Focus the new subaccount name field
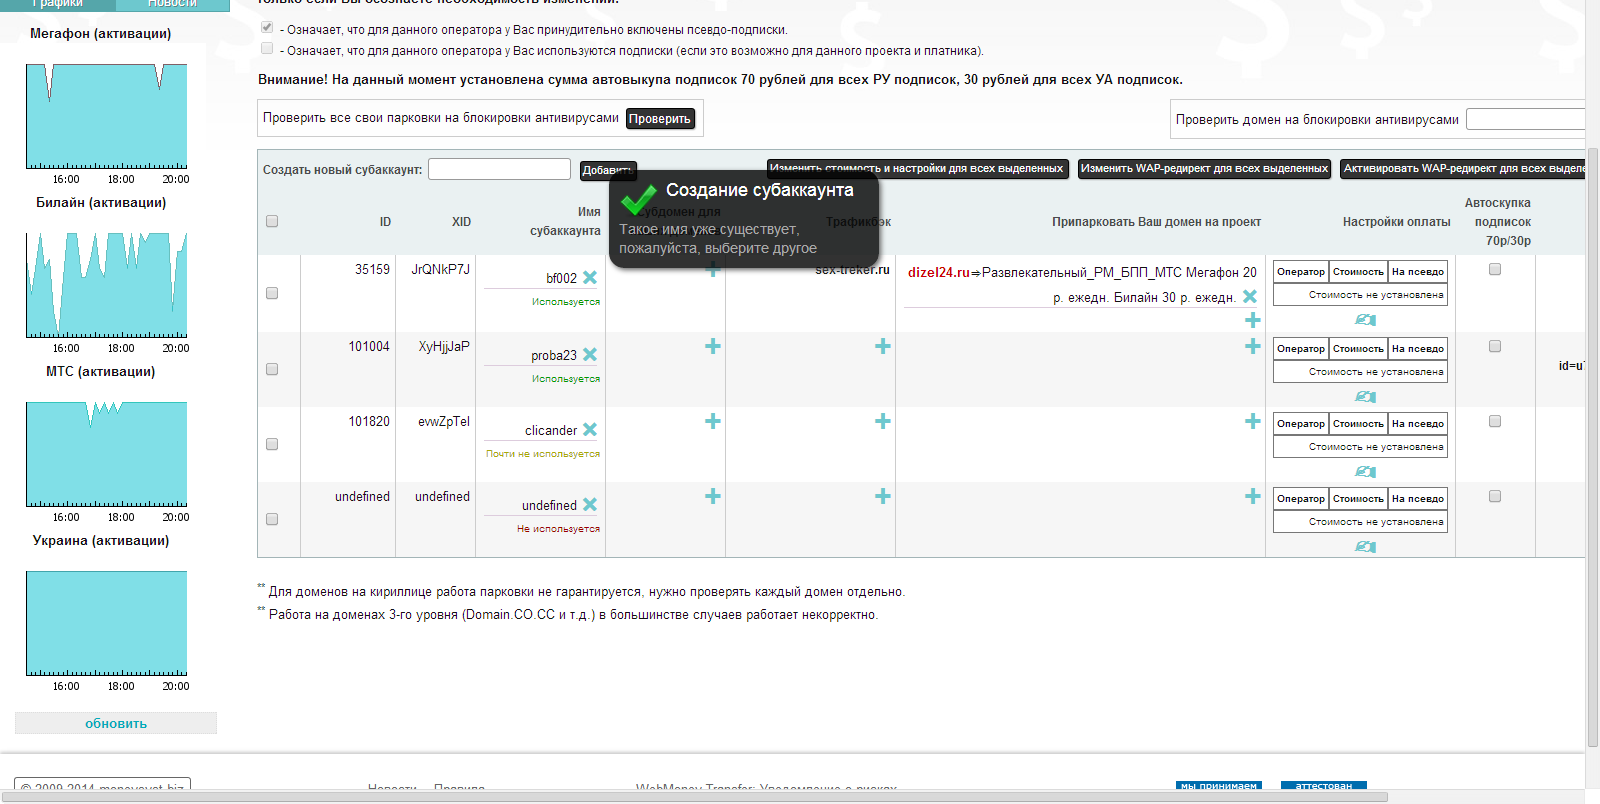Image resolution: width=1600 pixels, height=804 pixels. (x=499, y=169)
